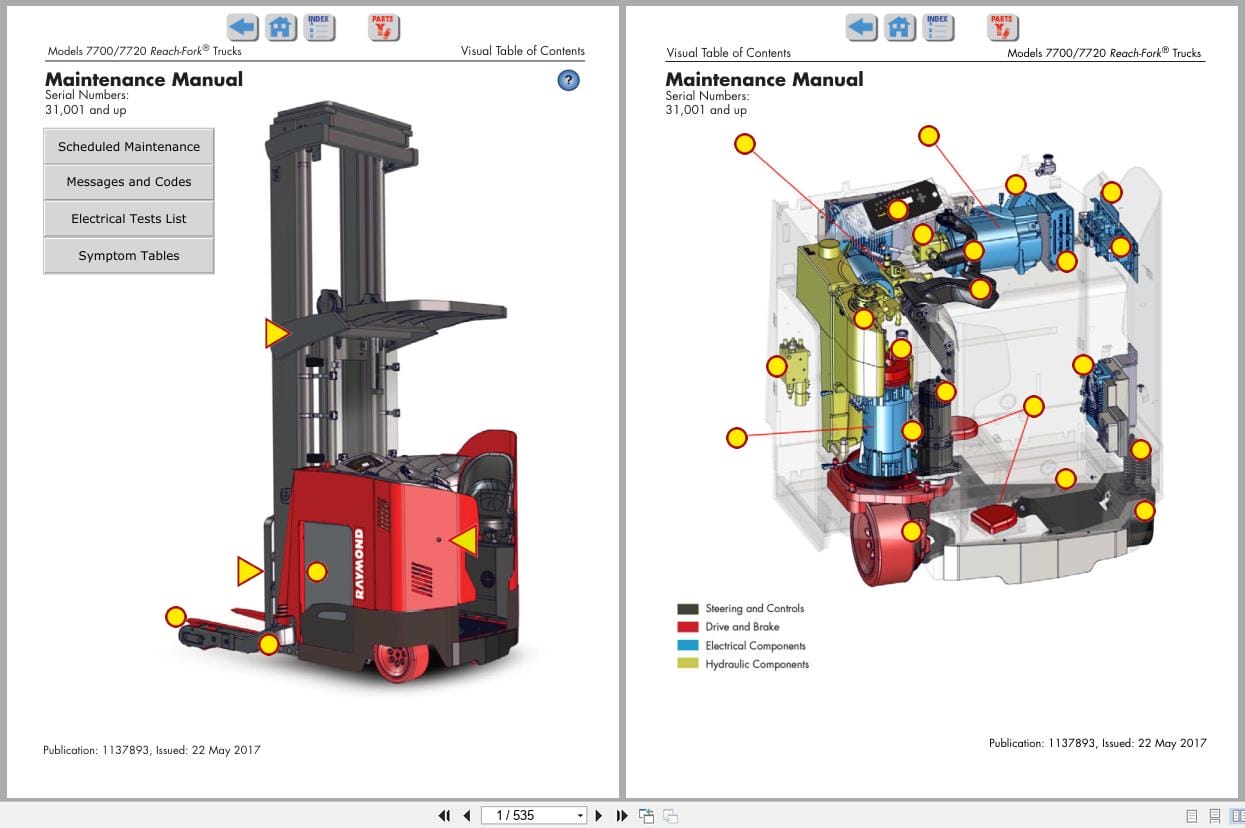Jump to the last page
1245x828 pixels.
tap(622, 815)
